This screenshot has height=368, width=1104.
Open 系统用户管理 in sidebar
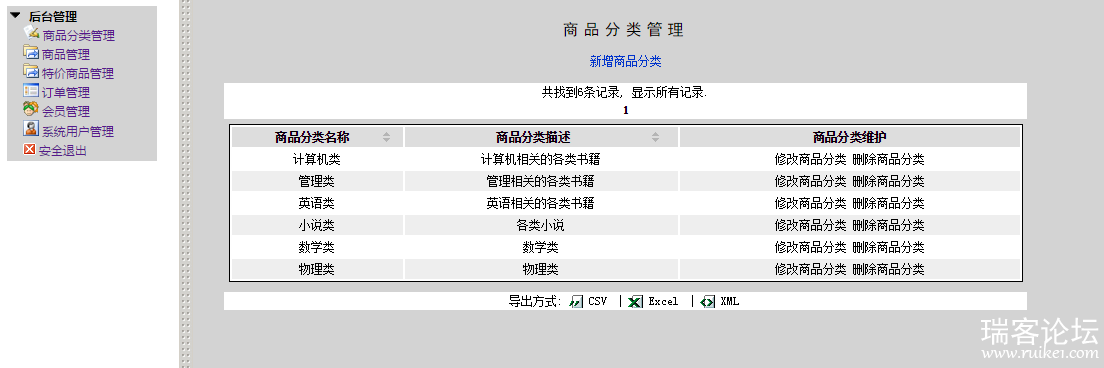click(x=78, y=131)
